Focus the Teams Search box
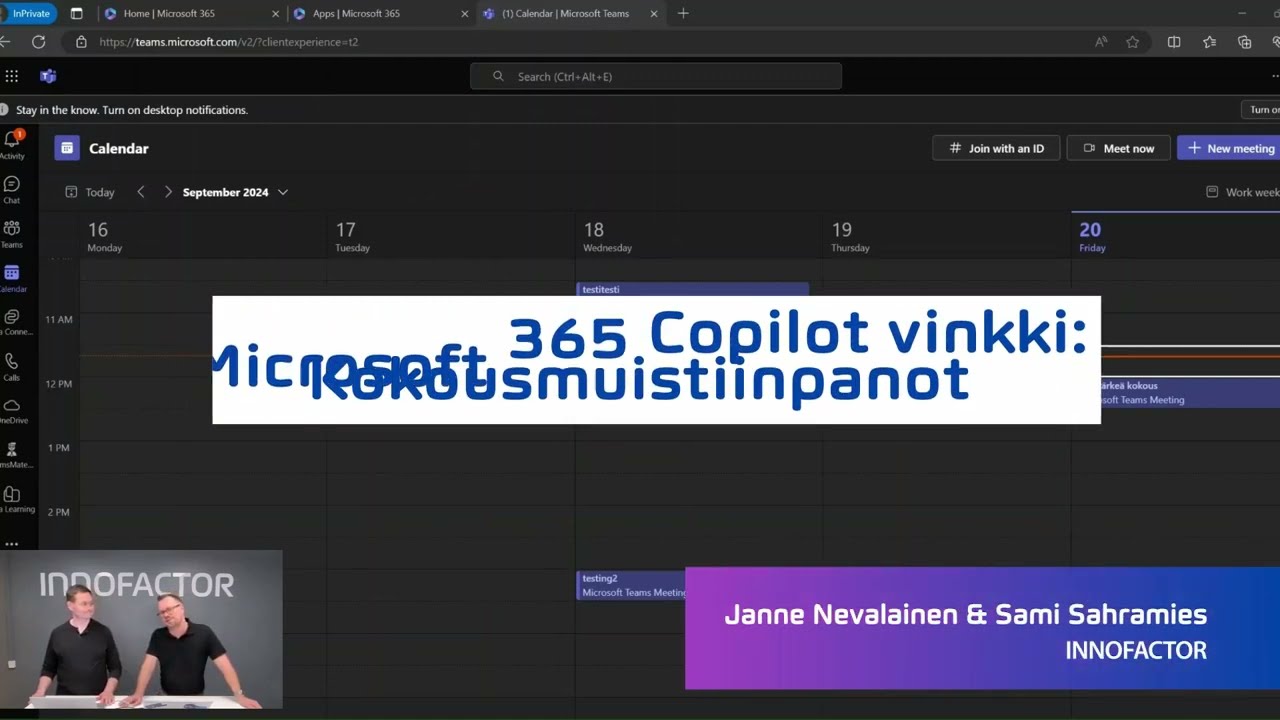 click(x=656, y=76)
